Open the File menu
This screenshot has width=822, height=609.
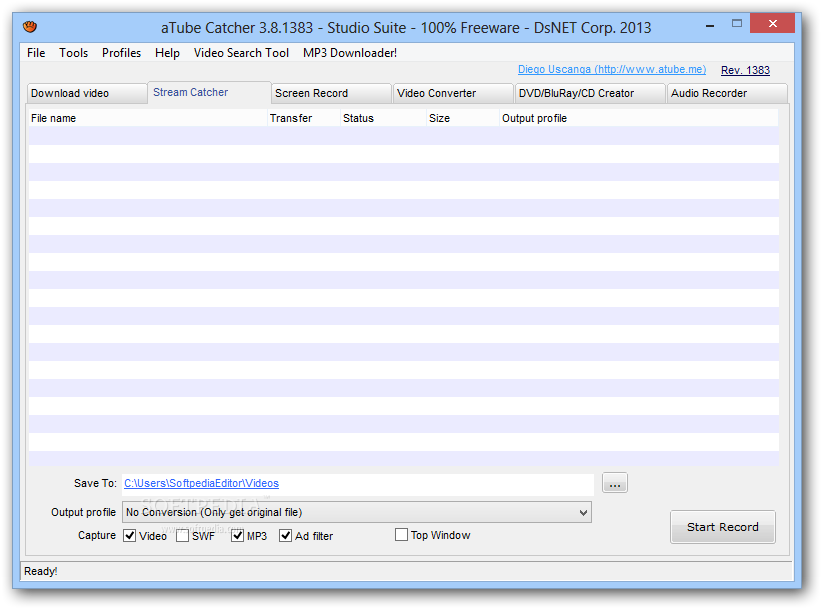tap(36, 53)
